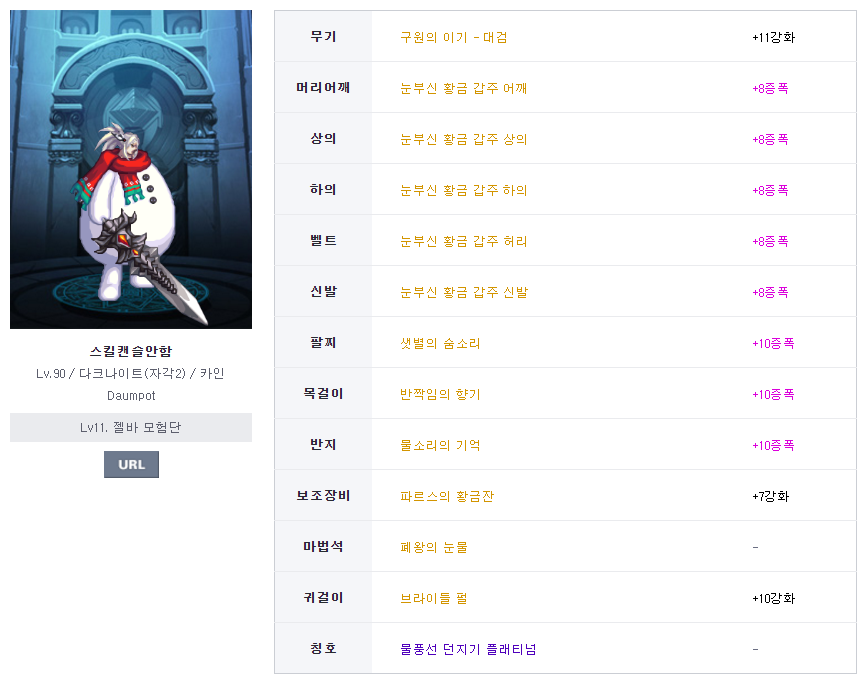Click the URL button under the character
The width and height of the screenshot is (865, 683).
(x=131, y=464)
